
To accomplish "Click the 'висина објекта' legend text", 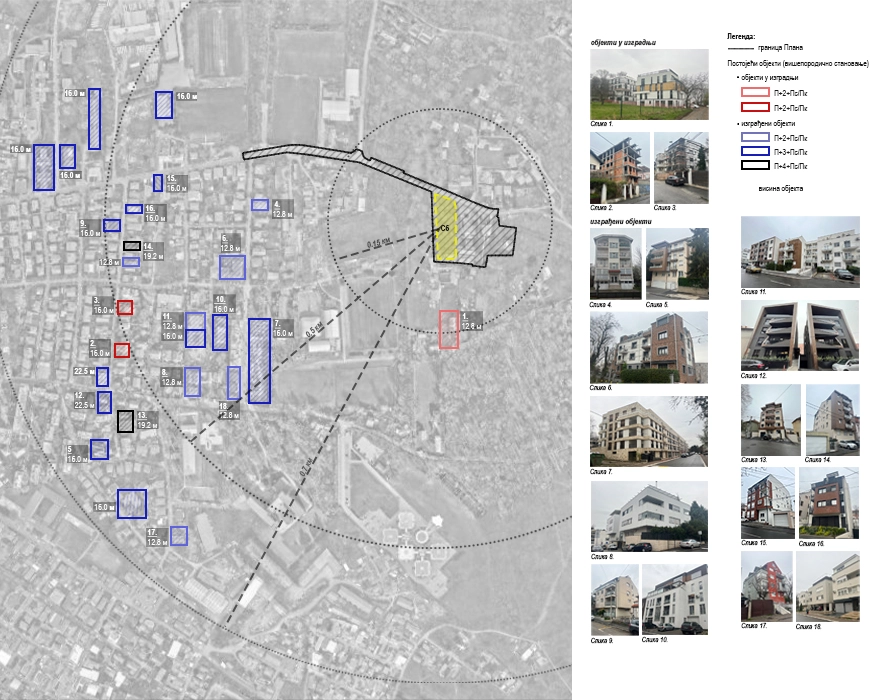I will pyautogui.click(x=781, y=189).
